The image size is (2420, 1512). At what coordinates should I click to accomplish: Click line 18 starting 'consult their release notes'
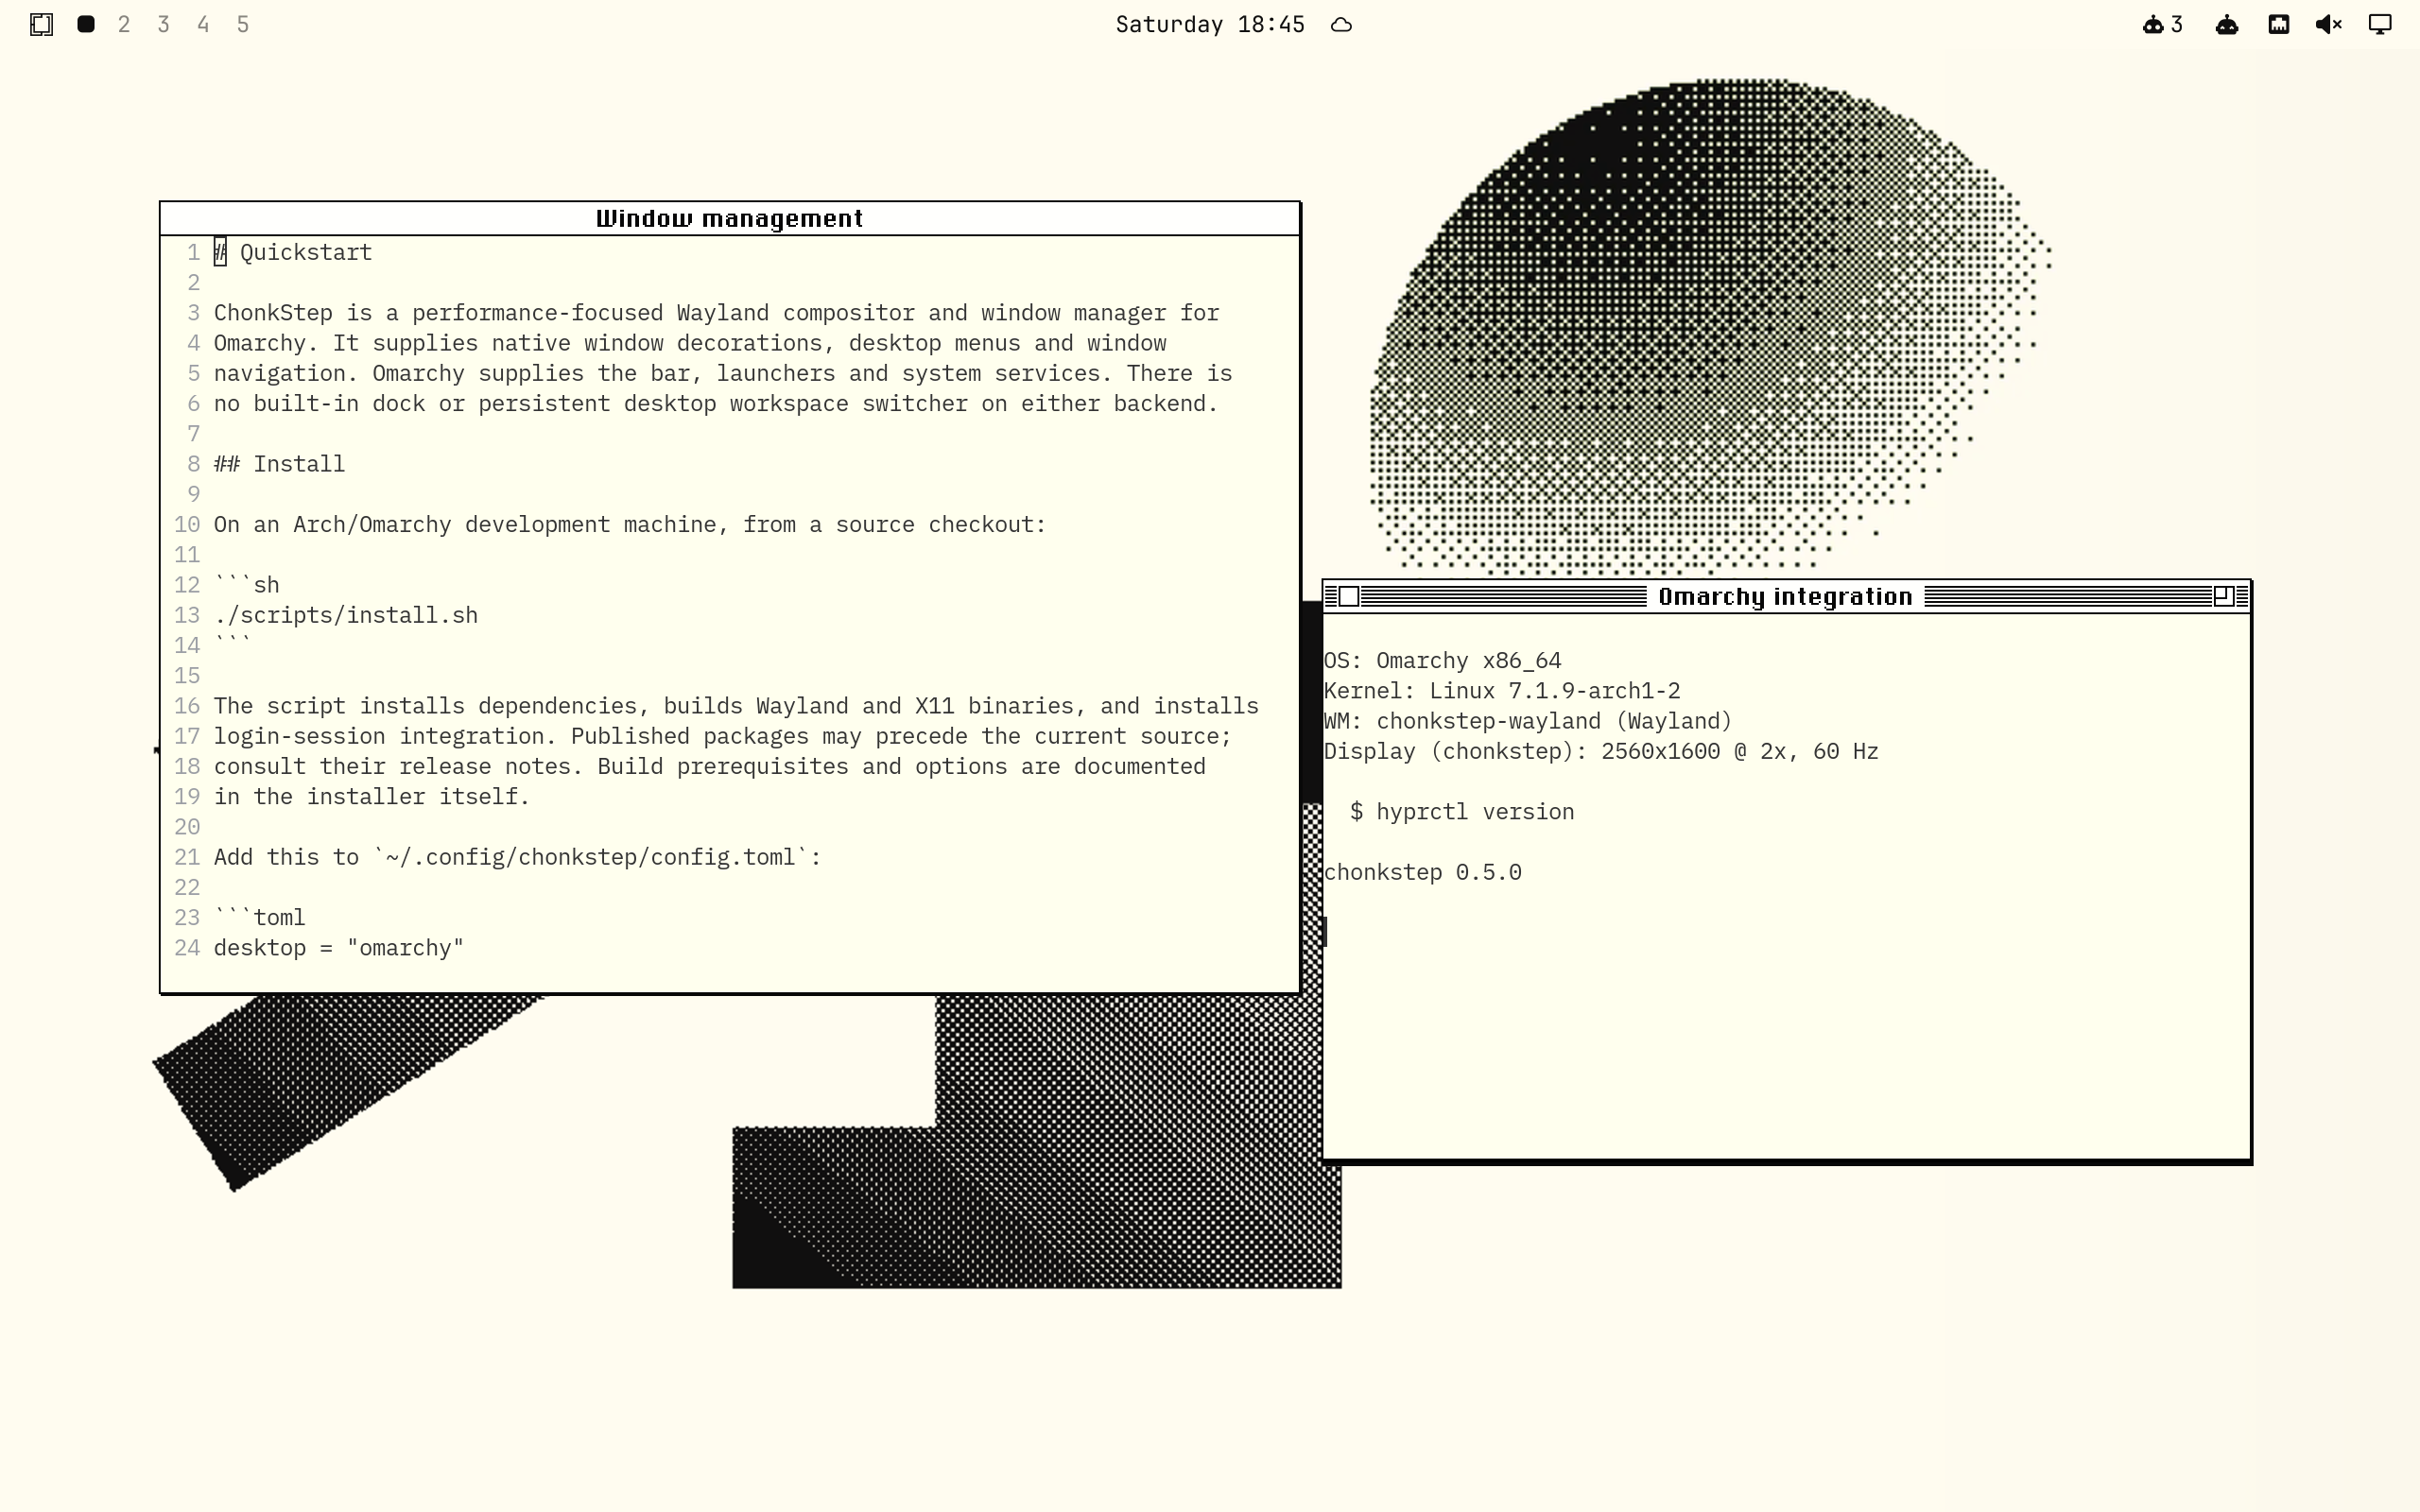(710, 767)
